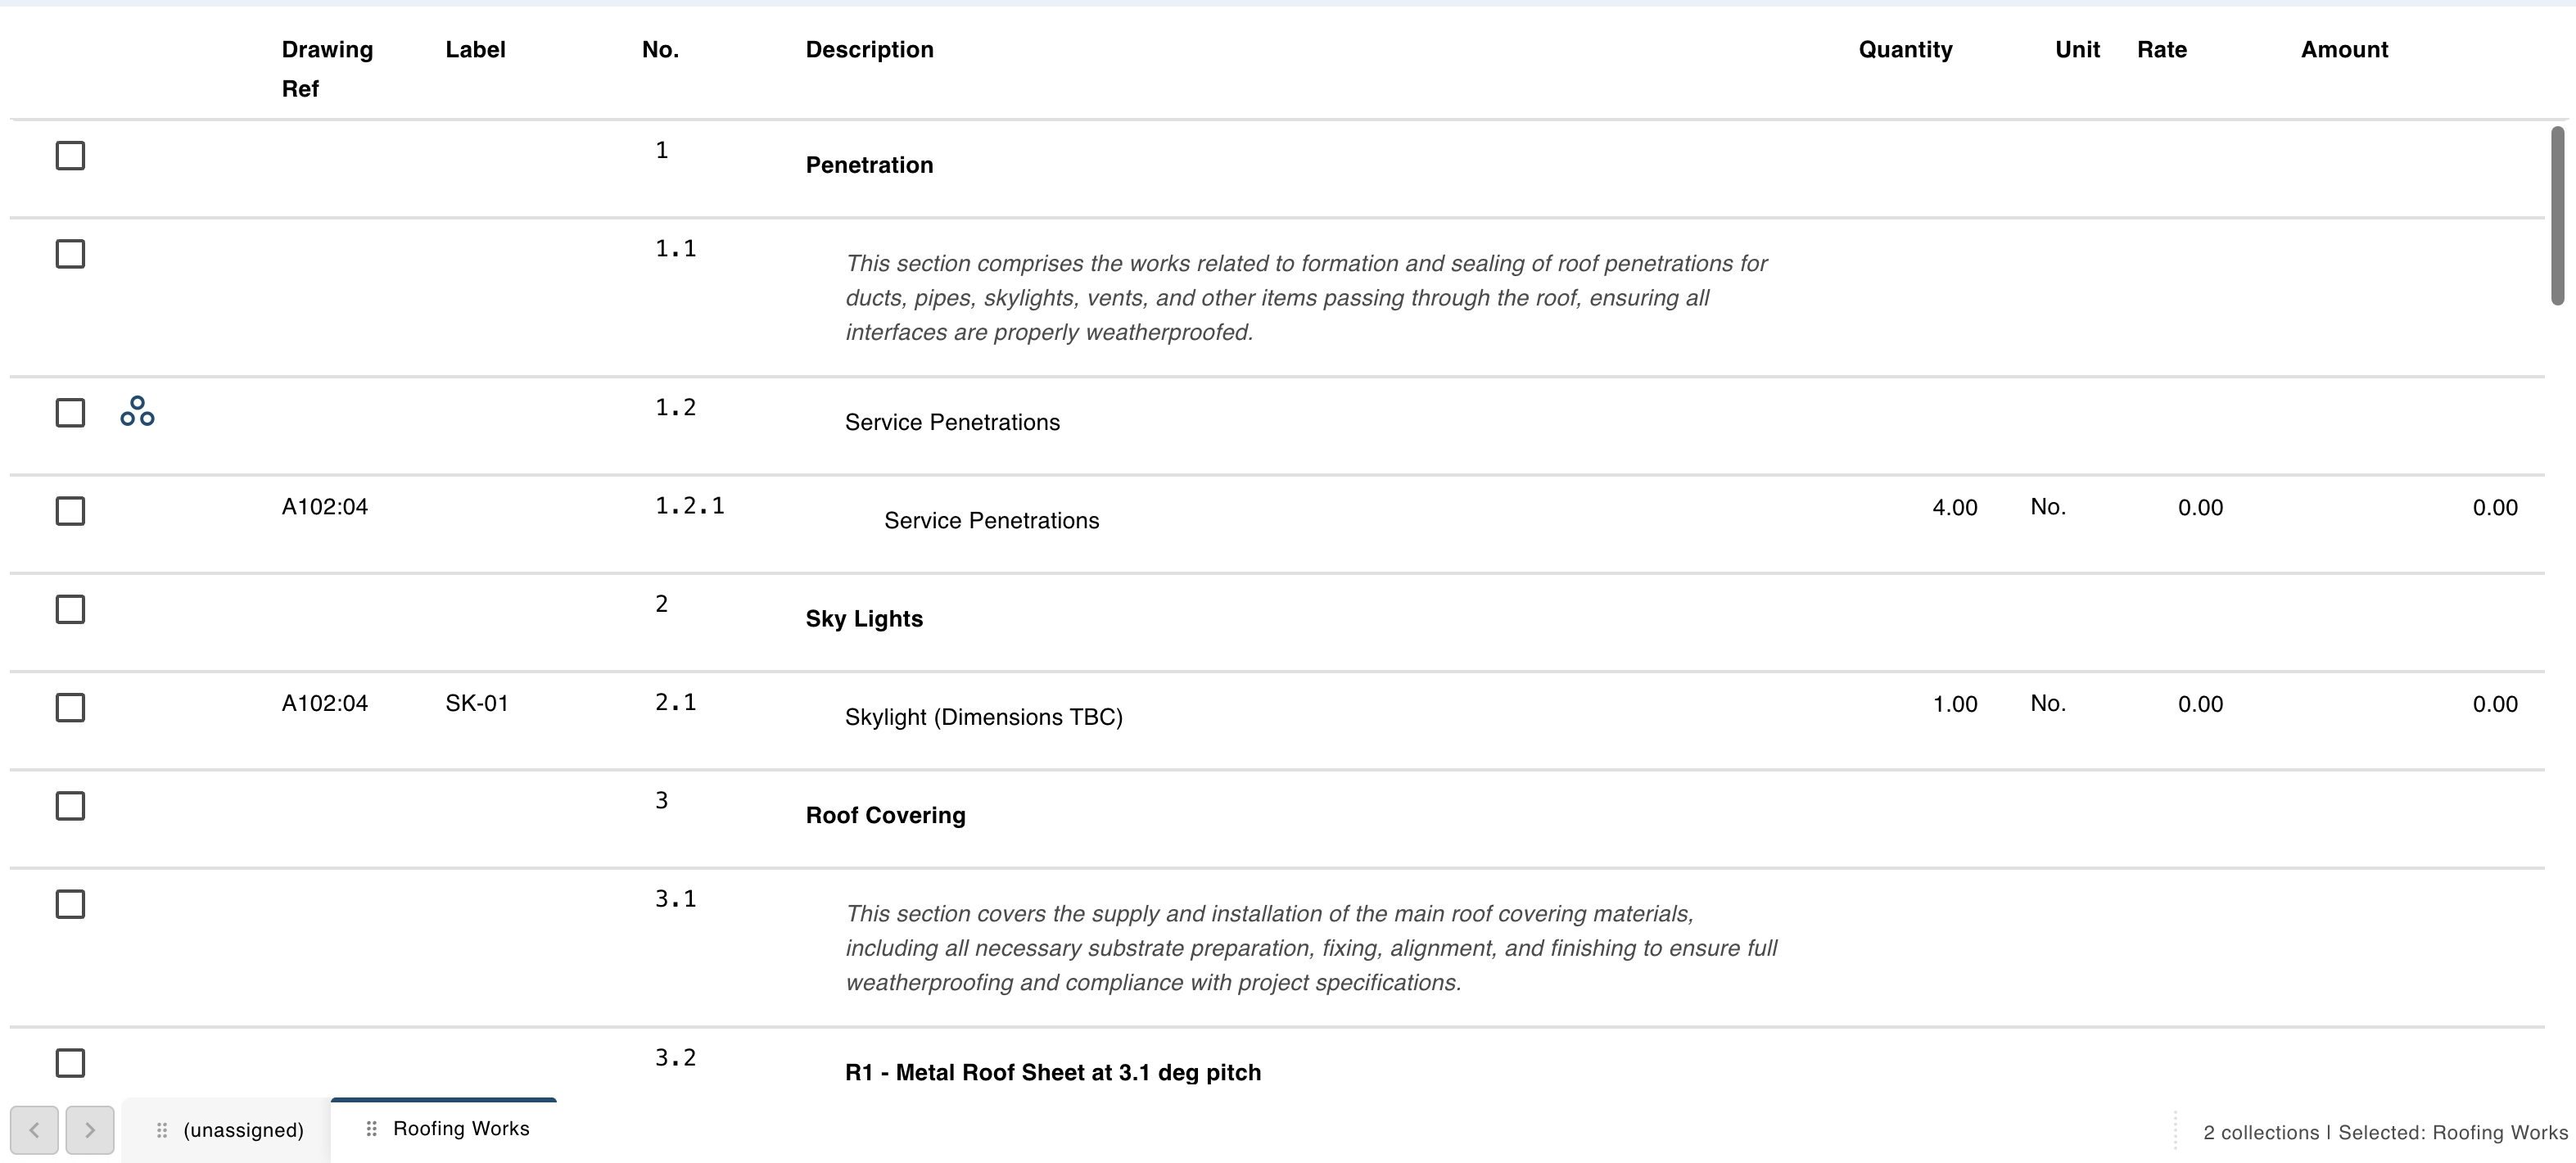
Task: Grab the drag handle on (unassigned) tab
Action: 161,1130
